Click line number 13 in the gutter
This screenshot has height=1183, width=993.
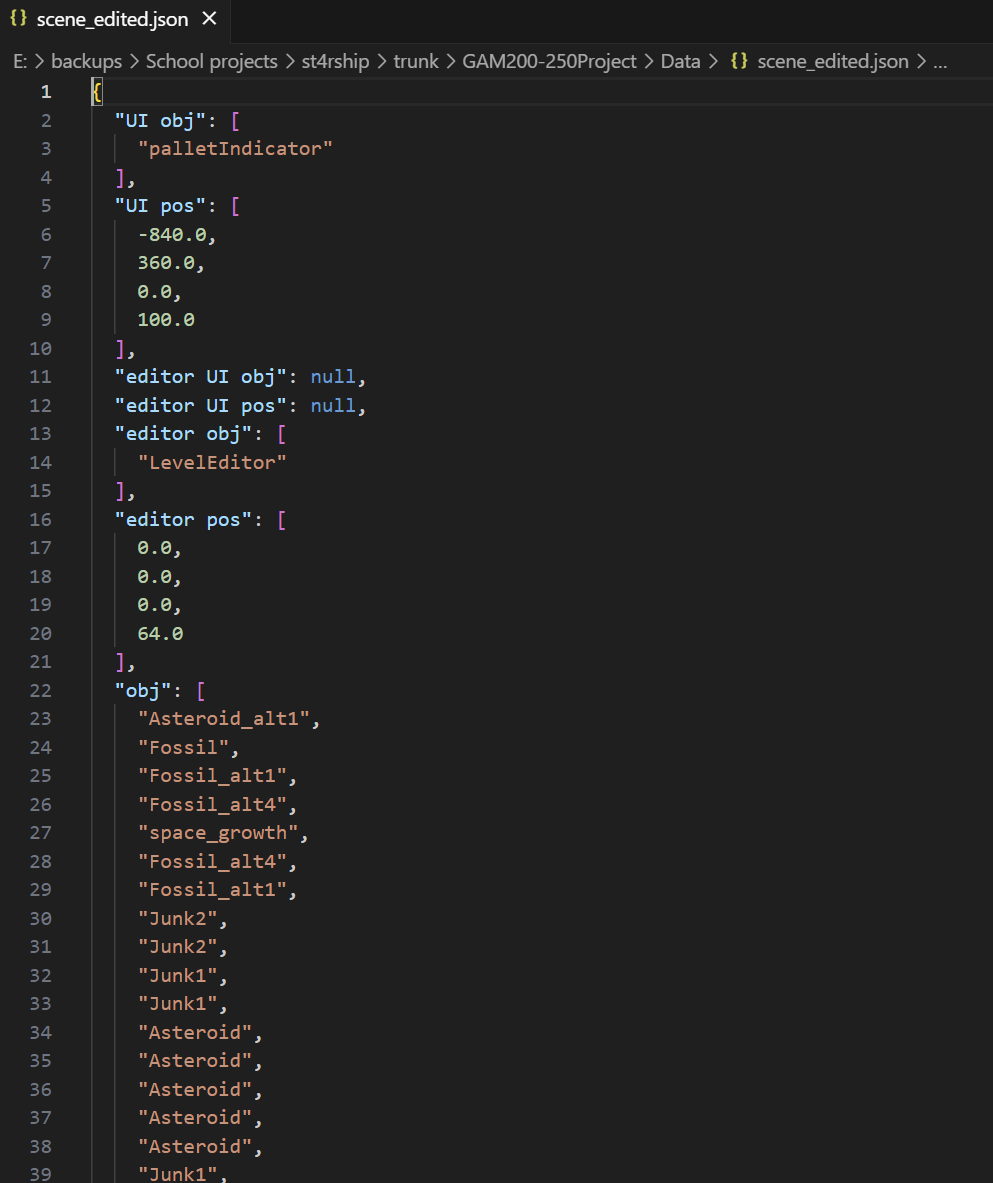coord(40,434)
